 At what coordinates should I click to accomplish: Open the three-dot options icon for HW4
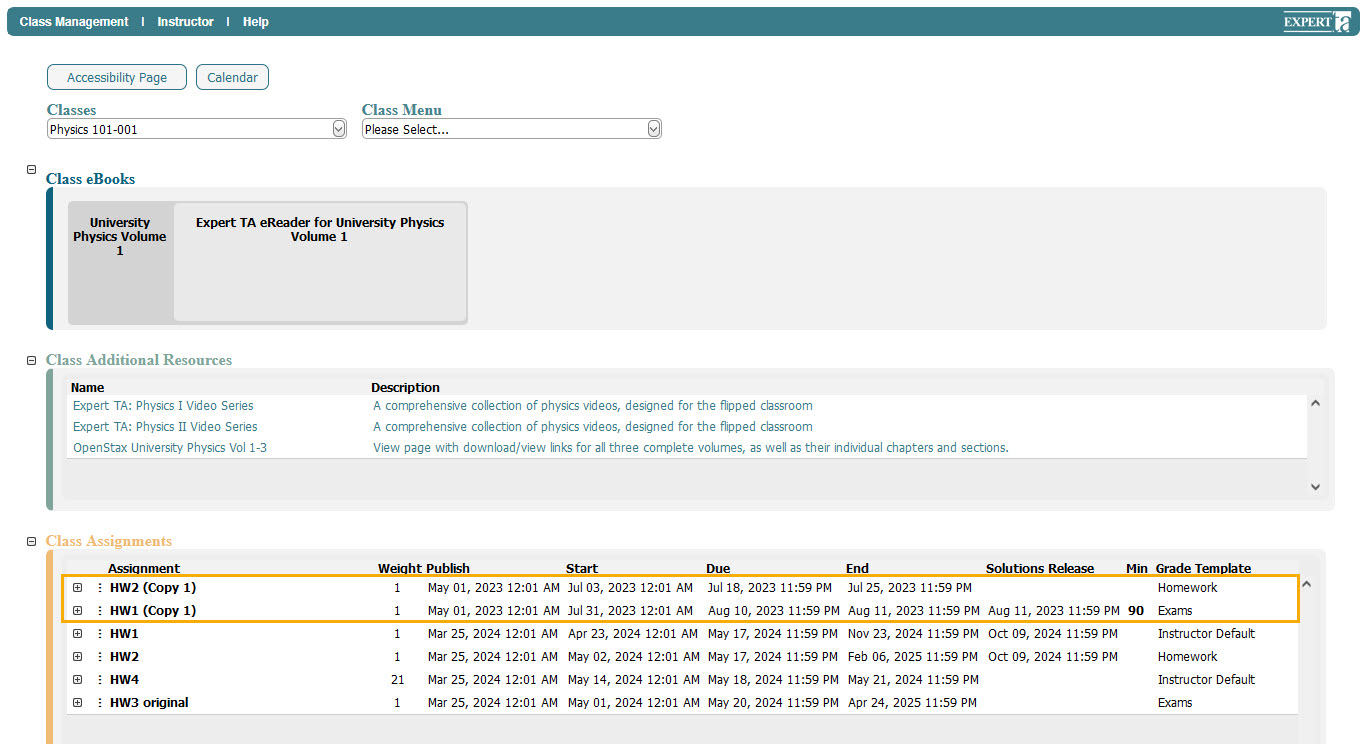point(99,680)
